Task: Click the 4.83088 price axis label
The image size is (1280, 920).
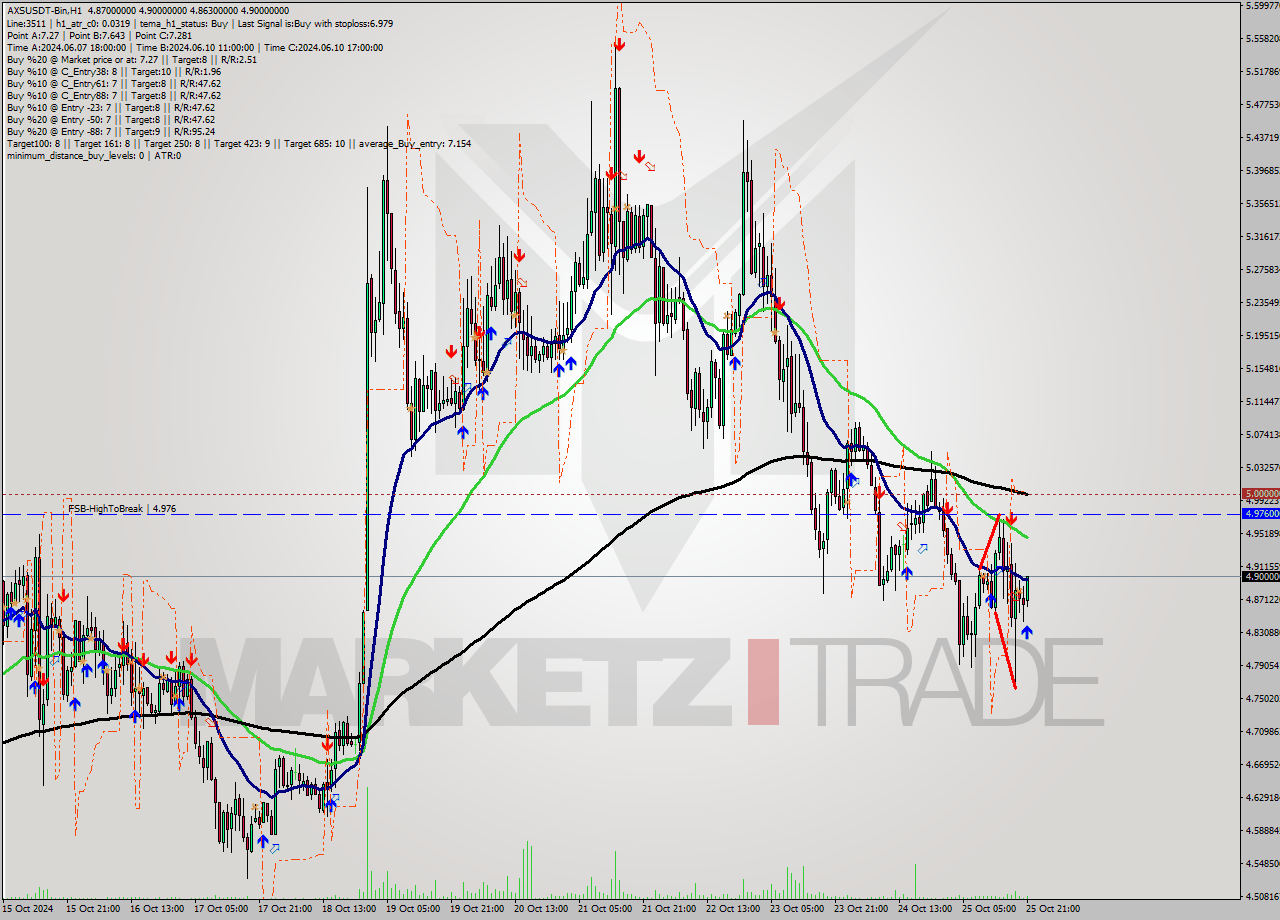Action: point(1262,632)
